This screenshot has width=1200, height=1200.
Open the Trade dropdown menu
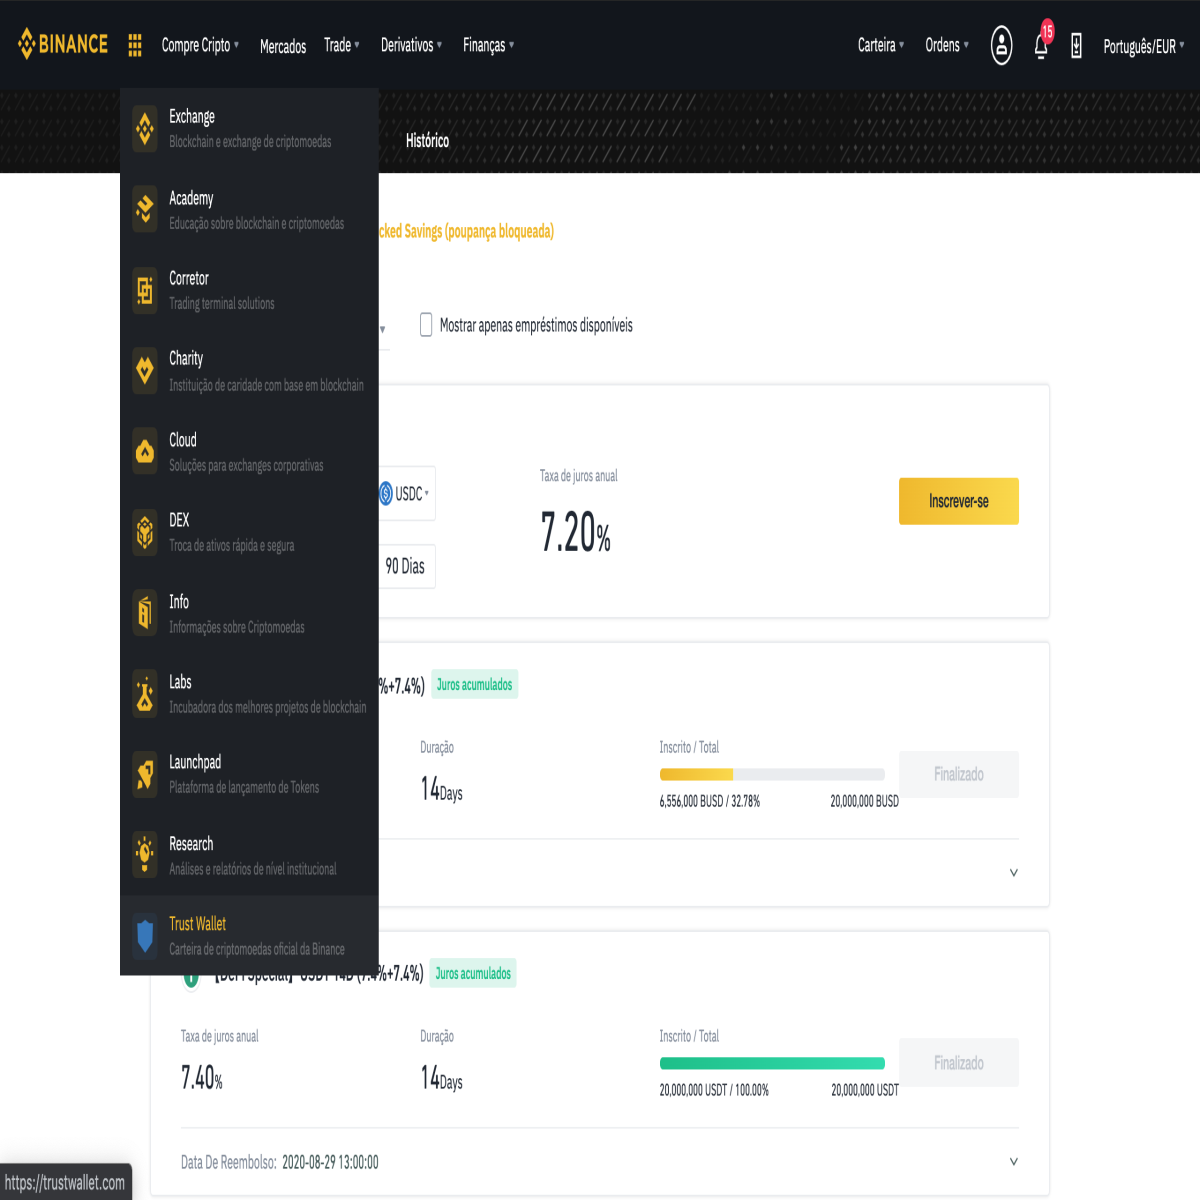pyautogui.click(x=341, y=45)
